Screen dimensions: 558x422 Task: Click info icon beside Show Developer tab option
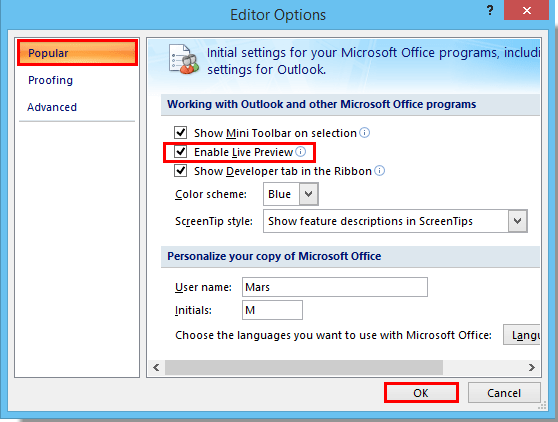pos(380,171)
